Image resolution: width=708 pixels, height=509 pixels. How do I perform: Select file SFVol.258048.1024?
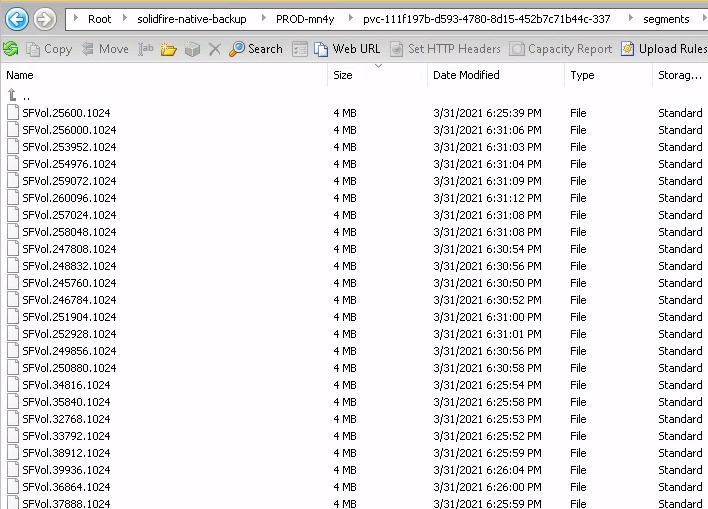(x=69, y=232)
